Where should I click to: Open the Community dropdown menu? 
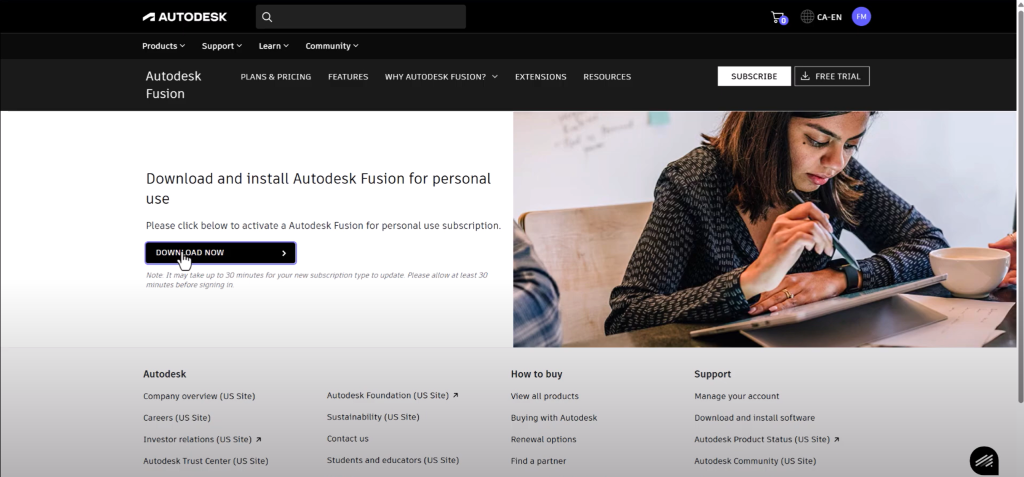point(331,46)
